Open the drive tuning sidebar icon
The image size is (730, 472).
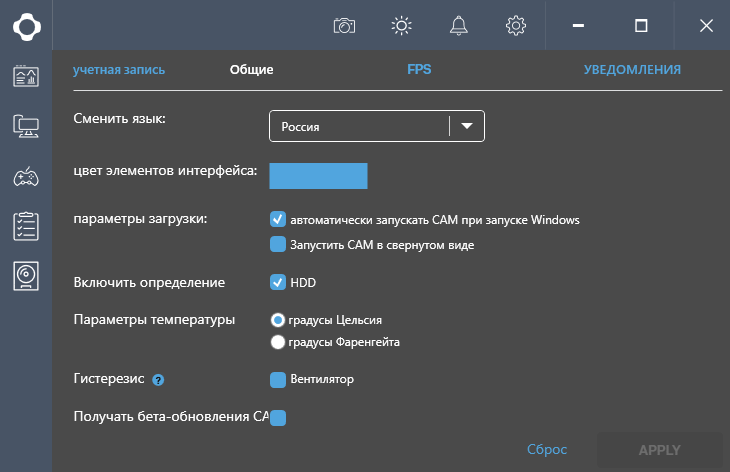tap(26, 276)
